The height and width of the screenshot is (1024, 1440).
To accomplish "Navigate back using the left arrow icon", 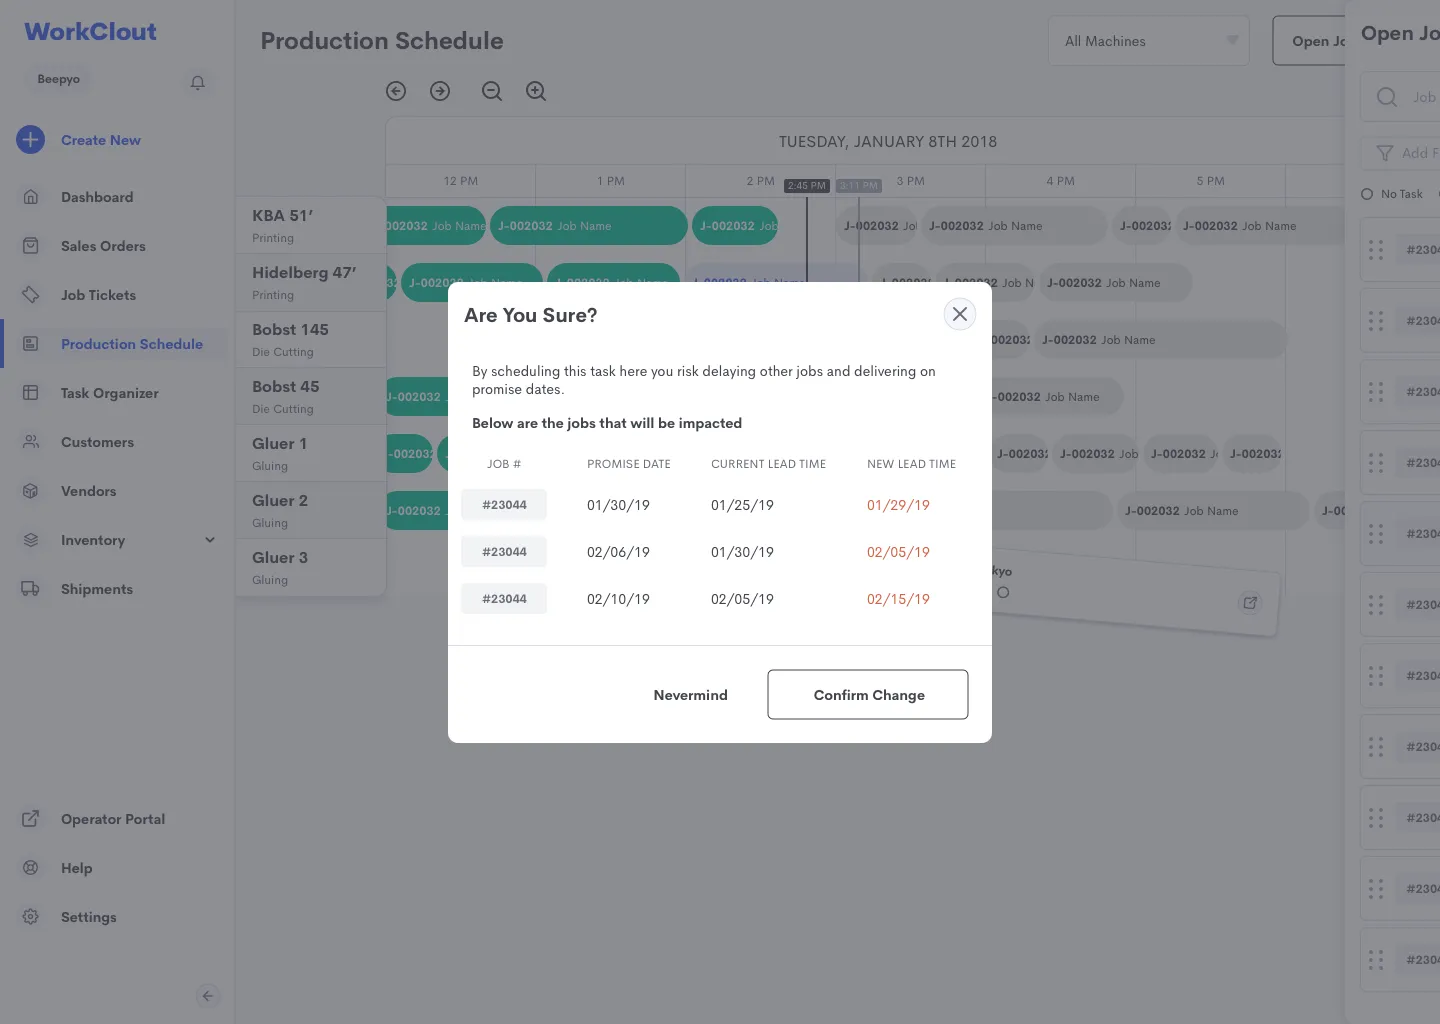I will [x=396, y=91].
